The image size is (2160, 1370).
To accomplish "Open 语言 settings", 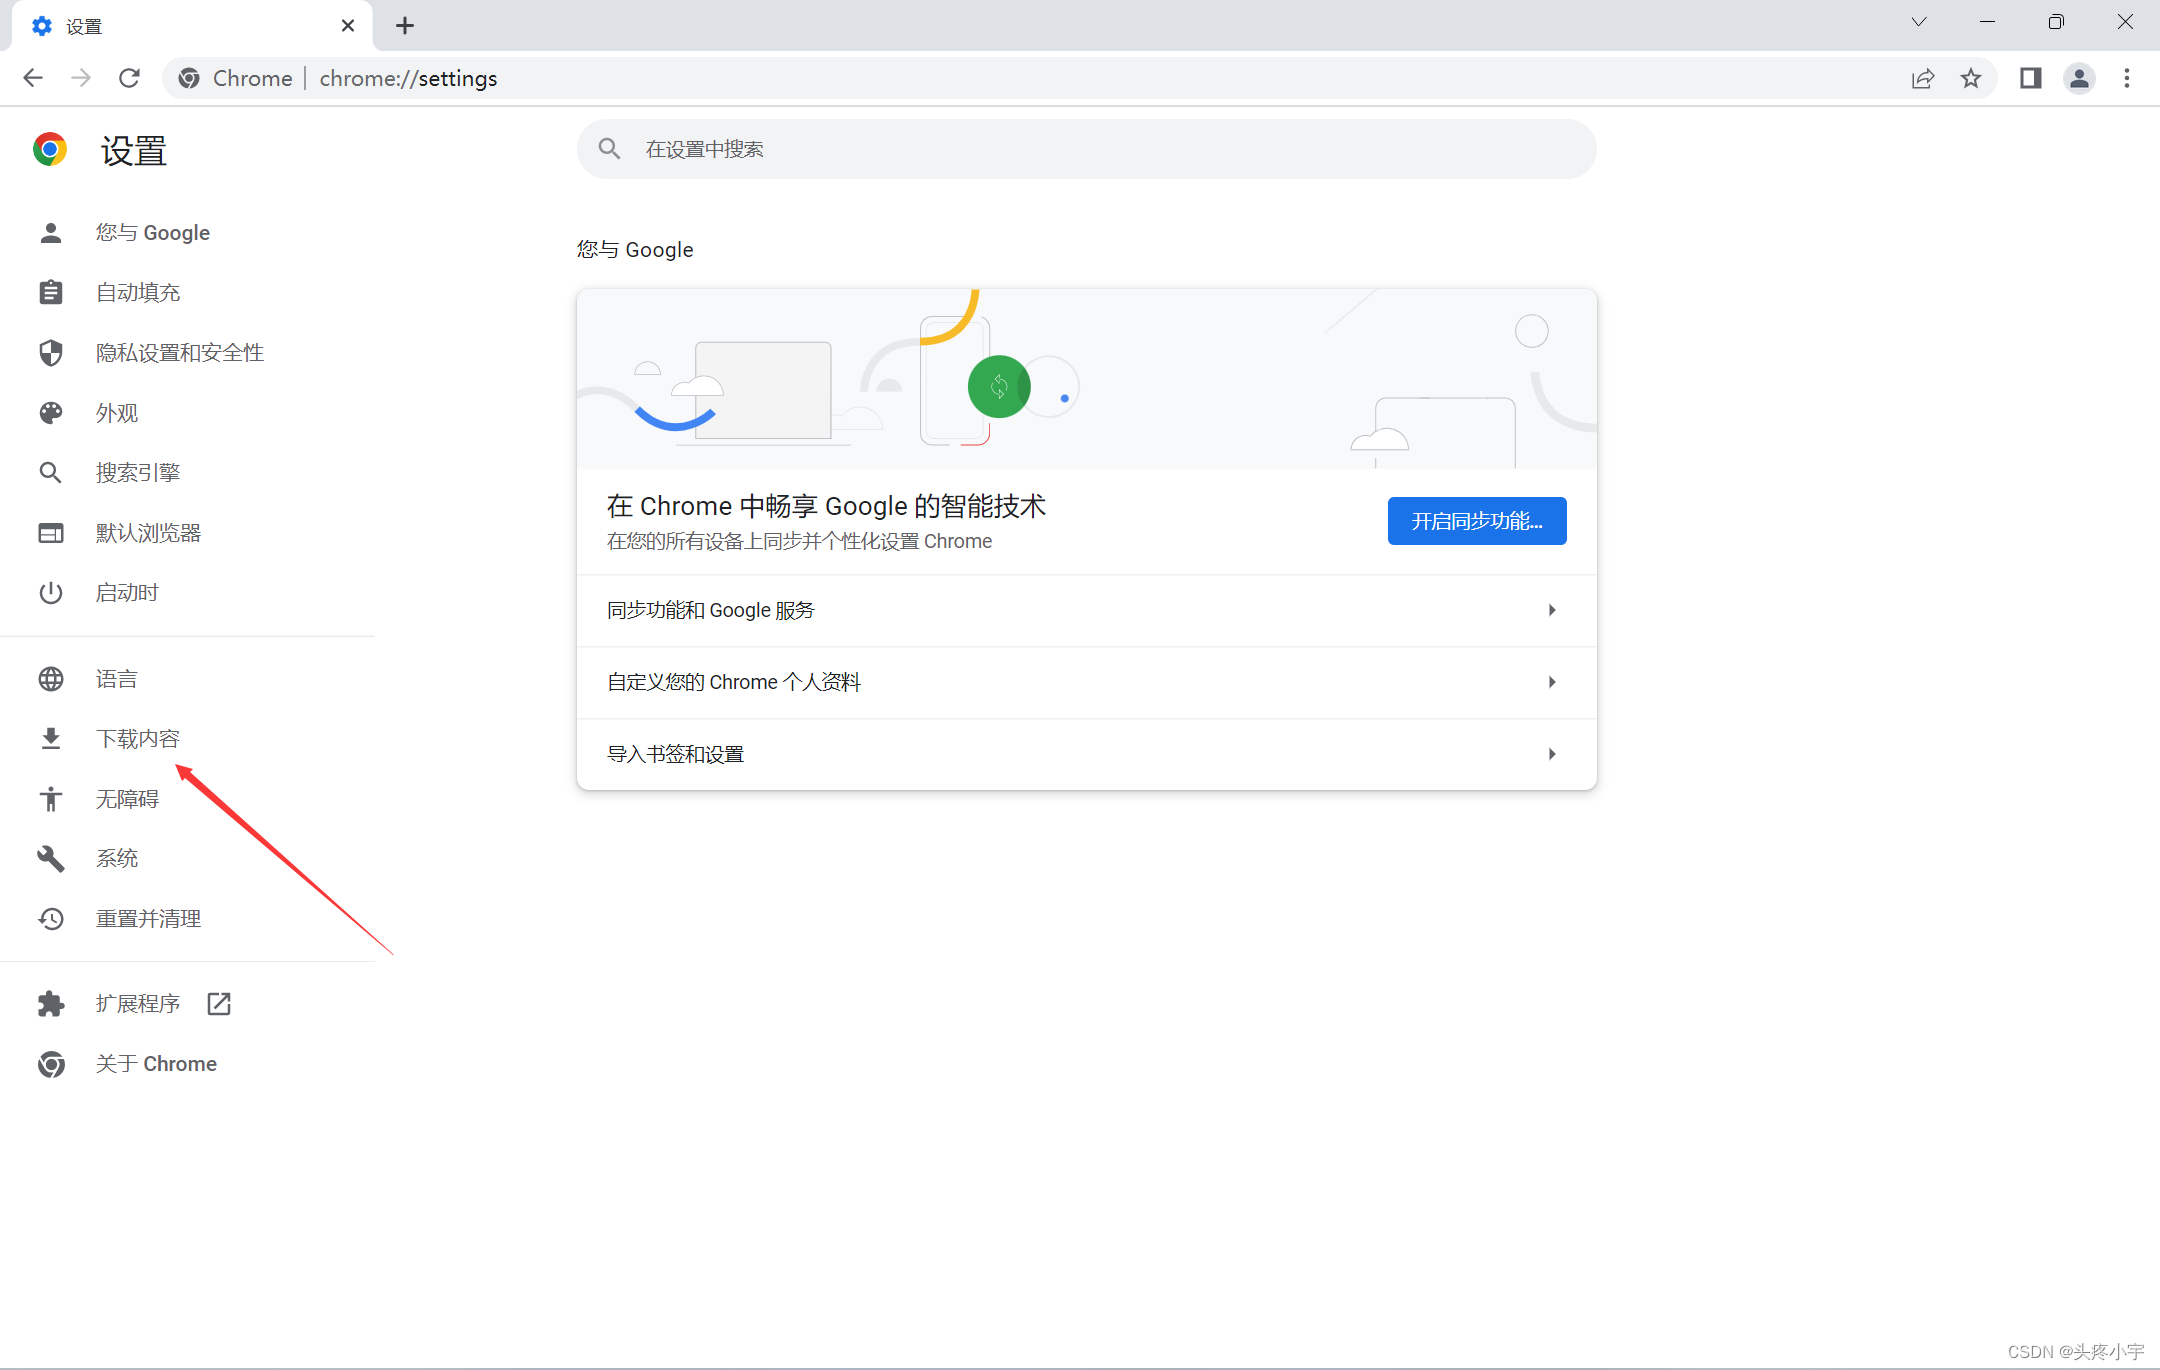I will (x=117, y=679).
